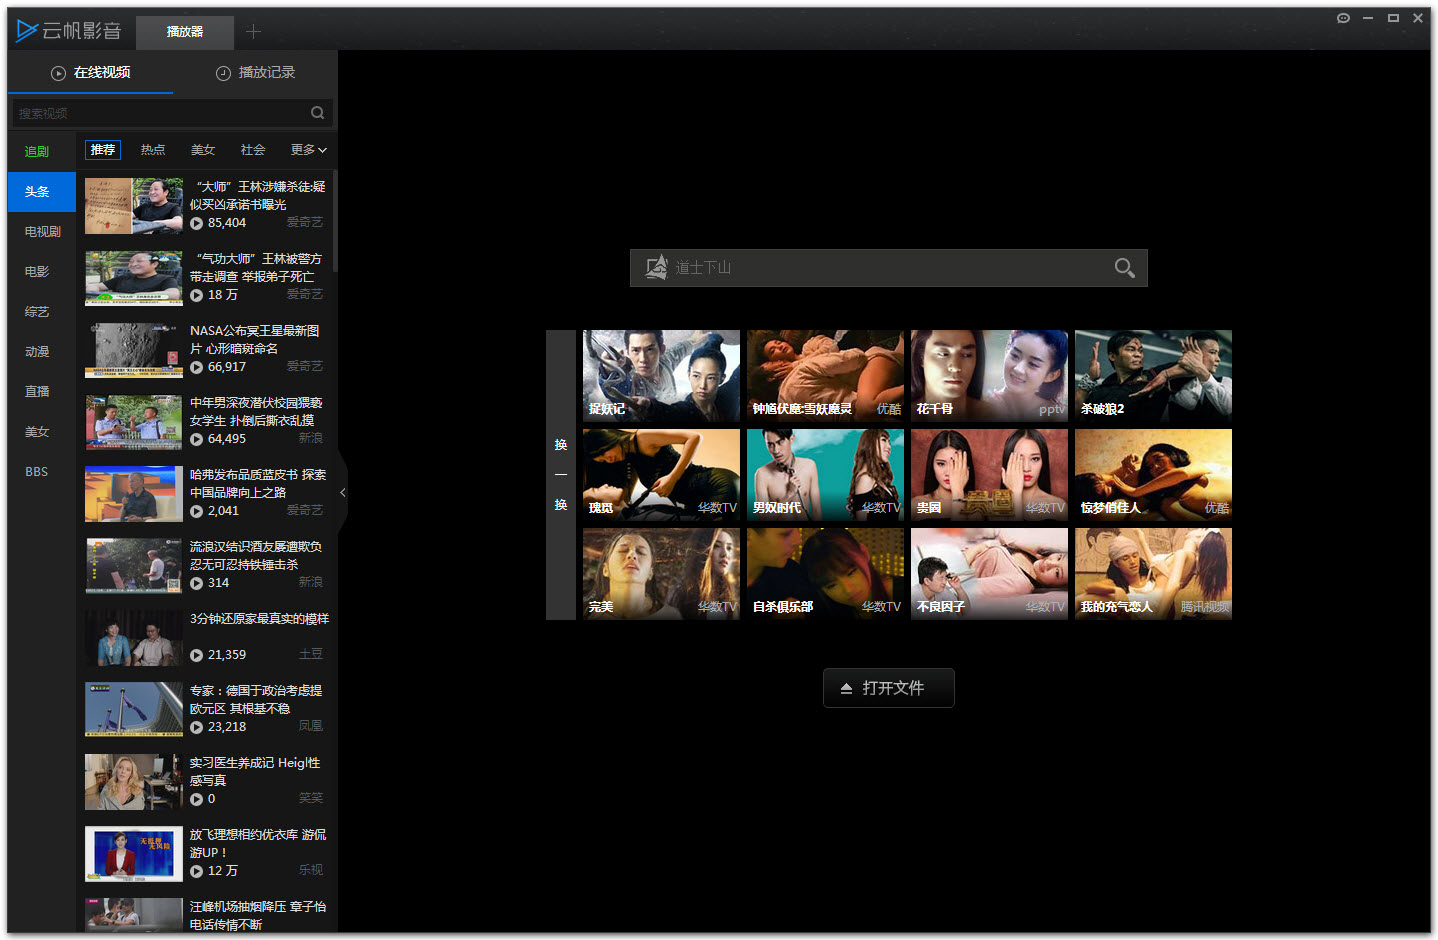Viewport: 1438px width, 940px height.
Task: Select the 热点 category tab
Action: (153, 150)
